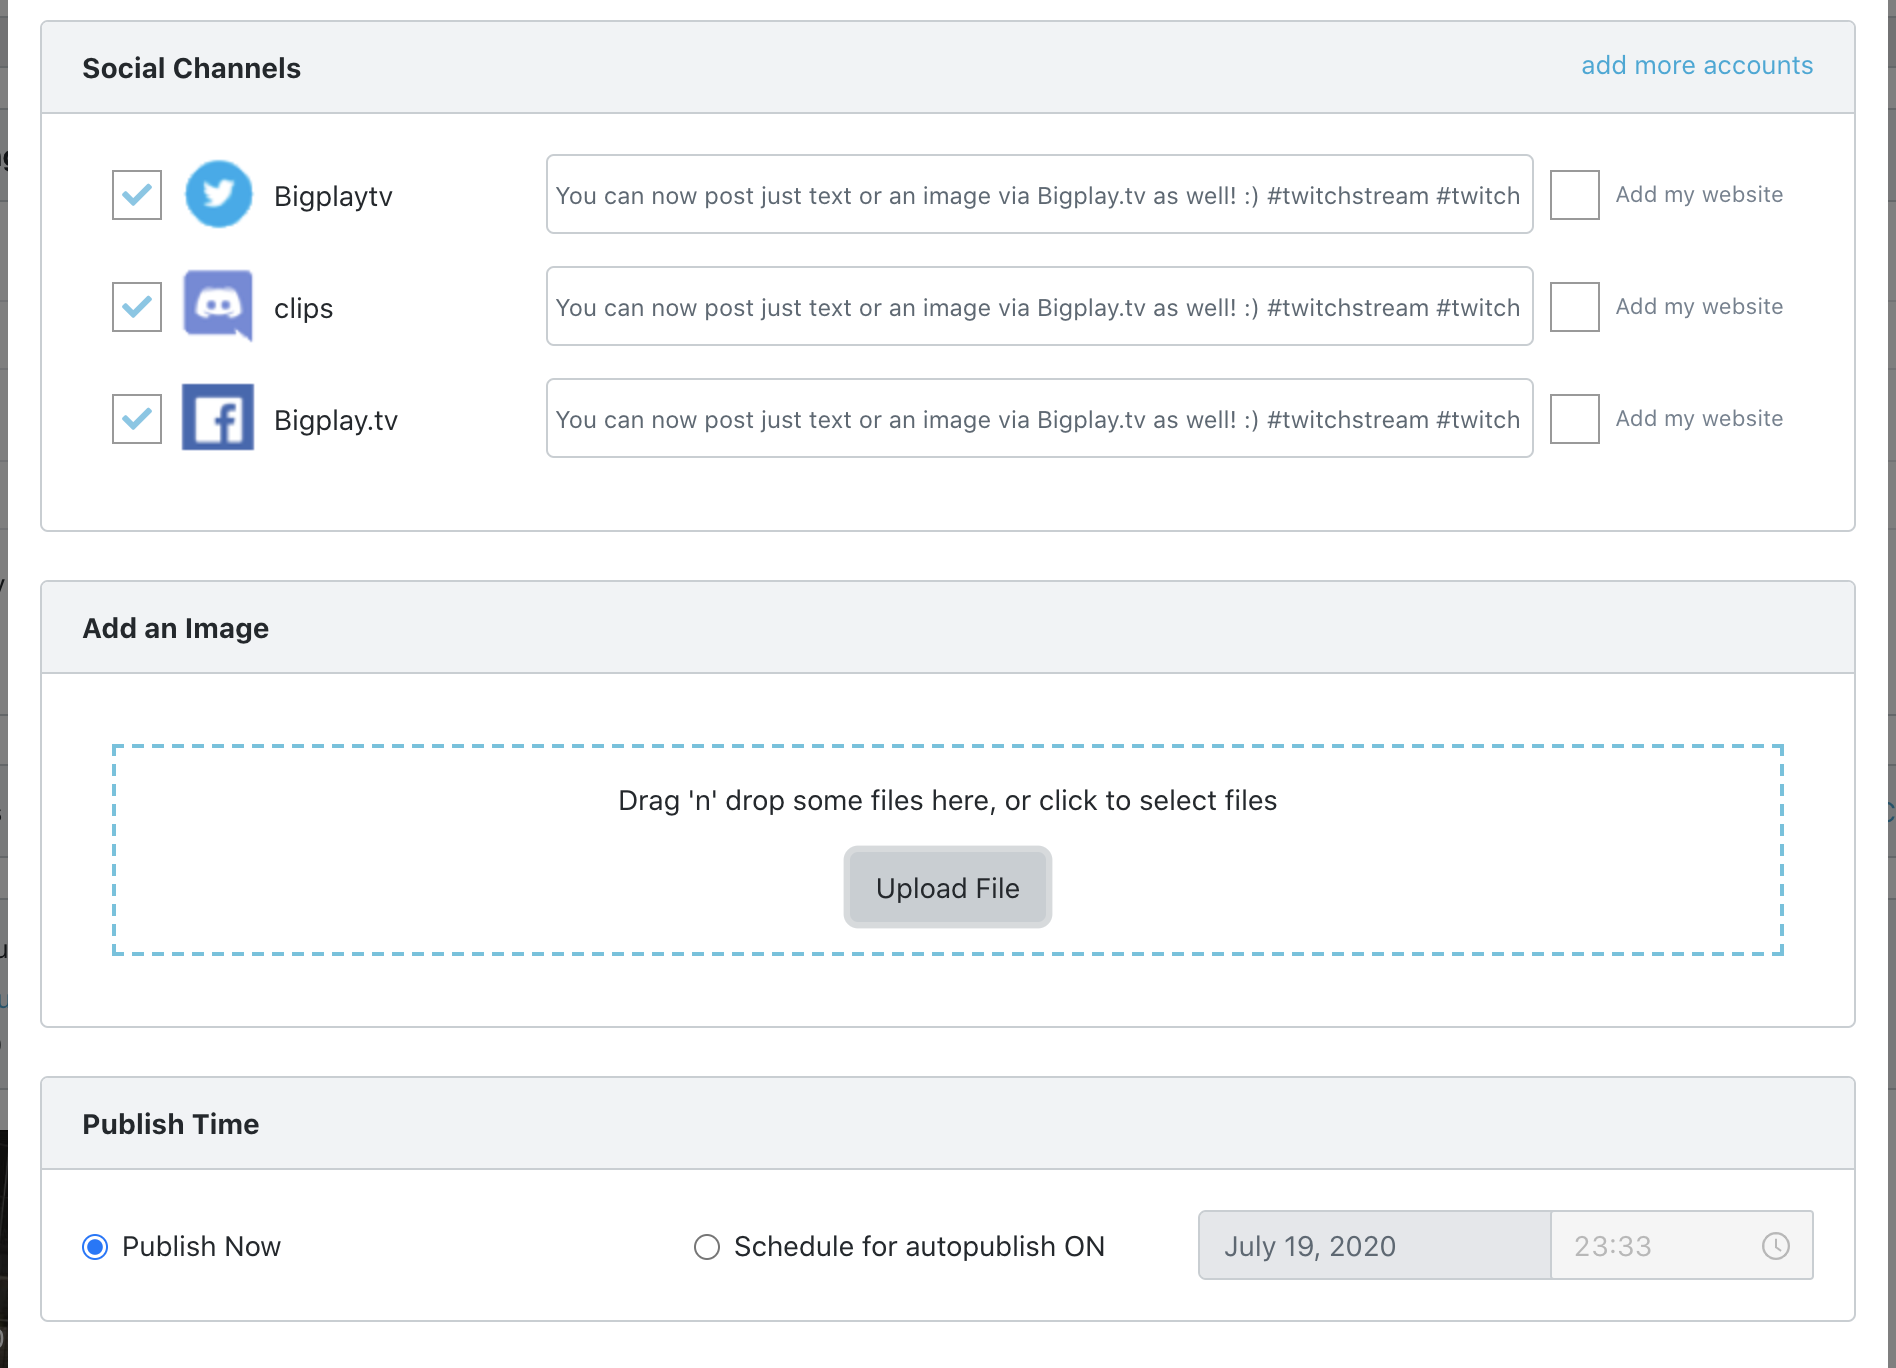Select the Publish Now radio option
Screen dimensions: 1896x1368
[95, 1247]
